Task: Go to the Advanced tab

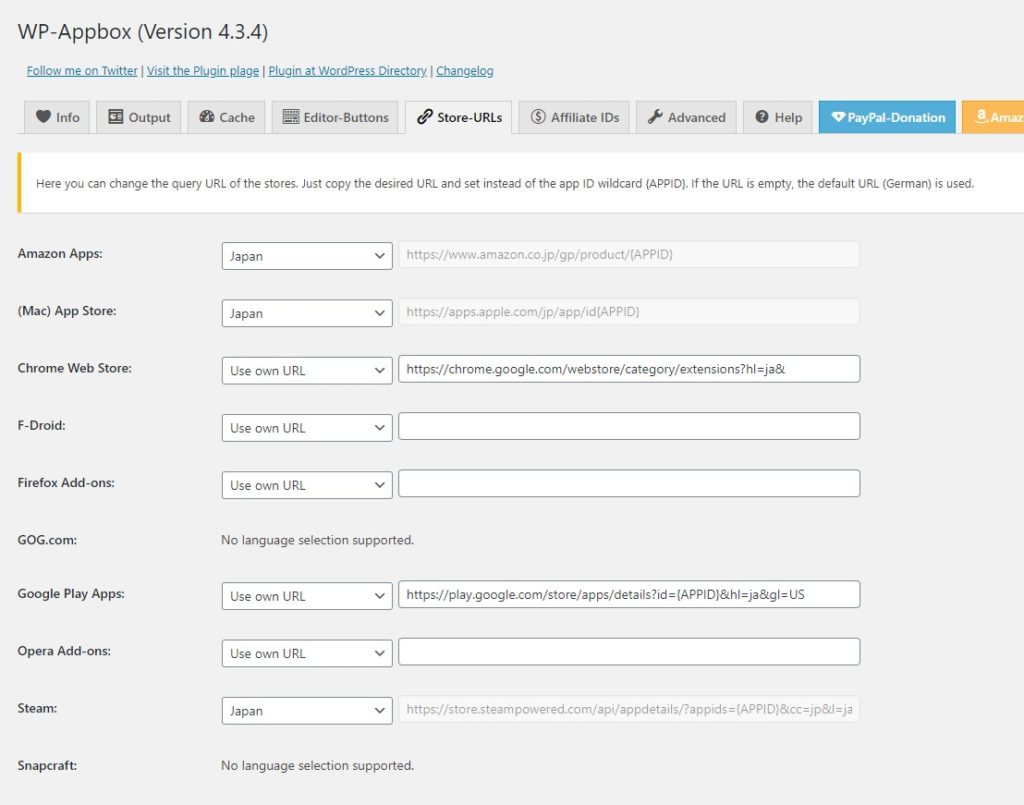Action: [686, 118]
